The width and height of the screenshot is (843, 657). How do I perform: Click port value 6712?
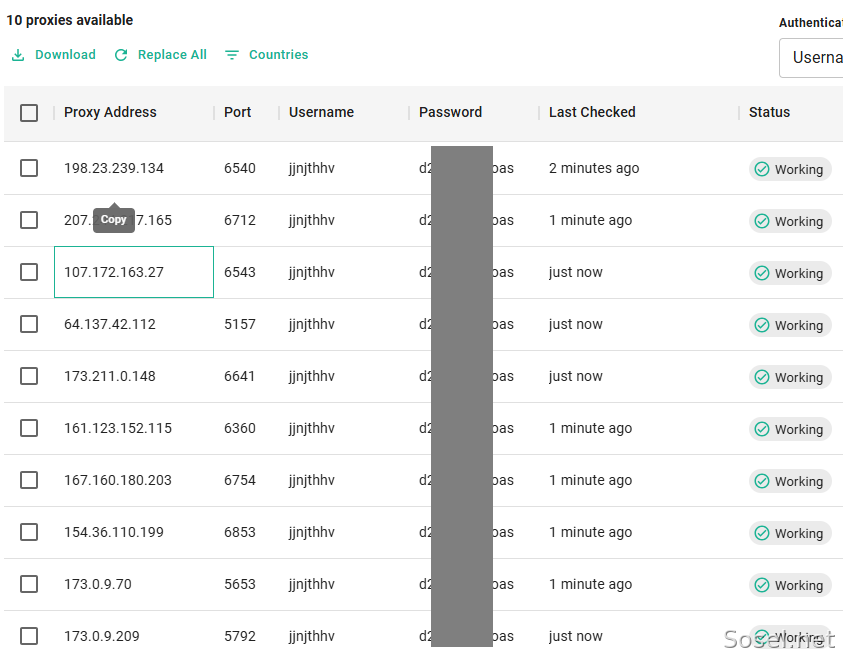[240, 220]
